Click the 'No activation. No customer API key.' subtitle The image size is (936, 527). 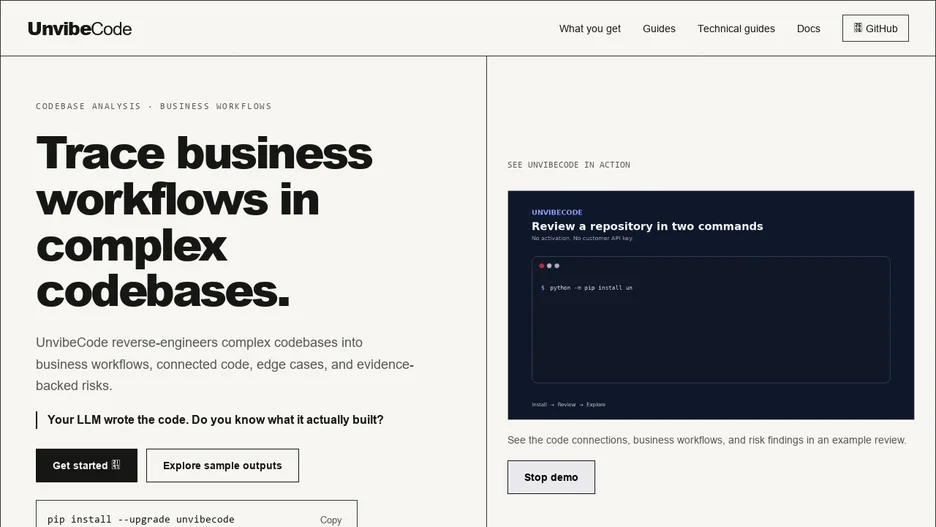tap(582, 238)
